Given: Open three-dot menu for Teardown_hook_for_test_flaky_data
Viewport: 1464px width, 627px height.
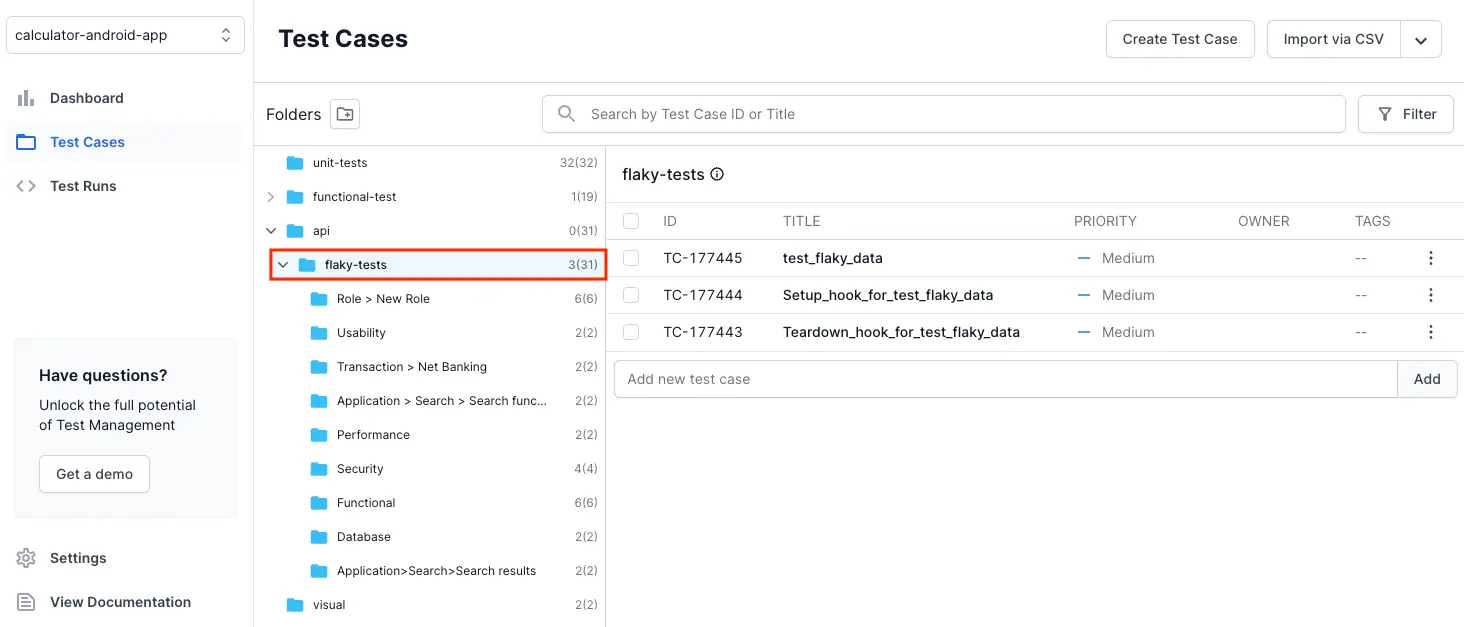Looking at the screenshot, I should click(x=1431, y=332).
